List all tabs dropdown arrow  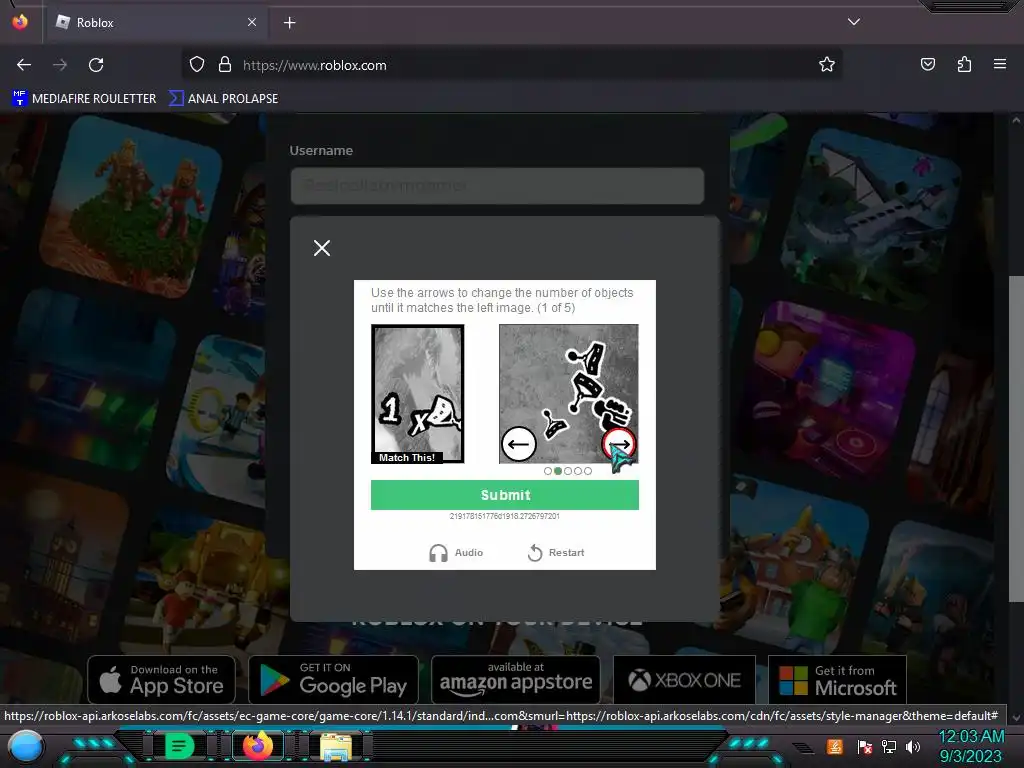coord(853,22)
